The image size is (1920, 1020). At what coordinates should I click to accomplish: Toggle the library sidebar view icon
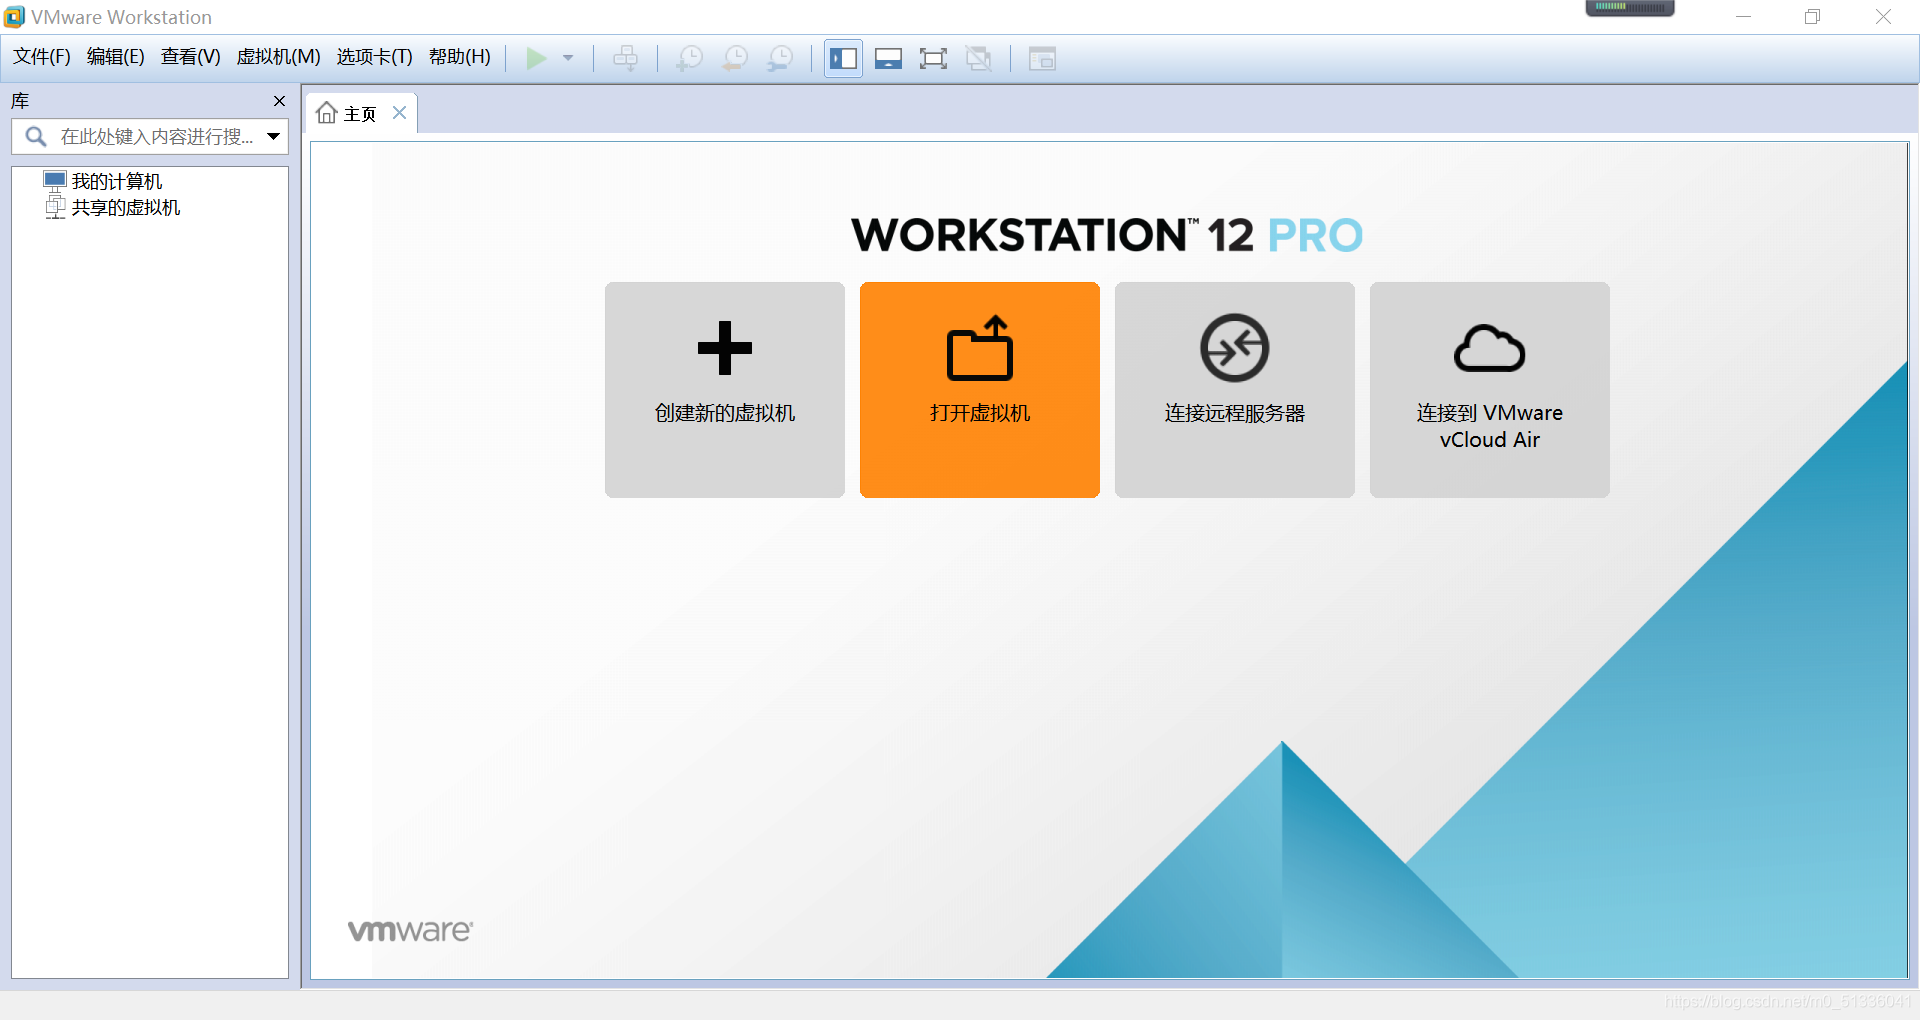coord(843,58)
